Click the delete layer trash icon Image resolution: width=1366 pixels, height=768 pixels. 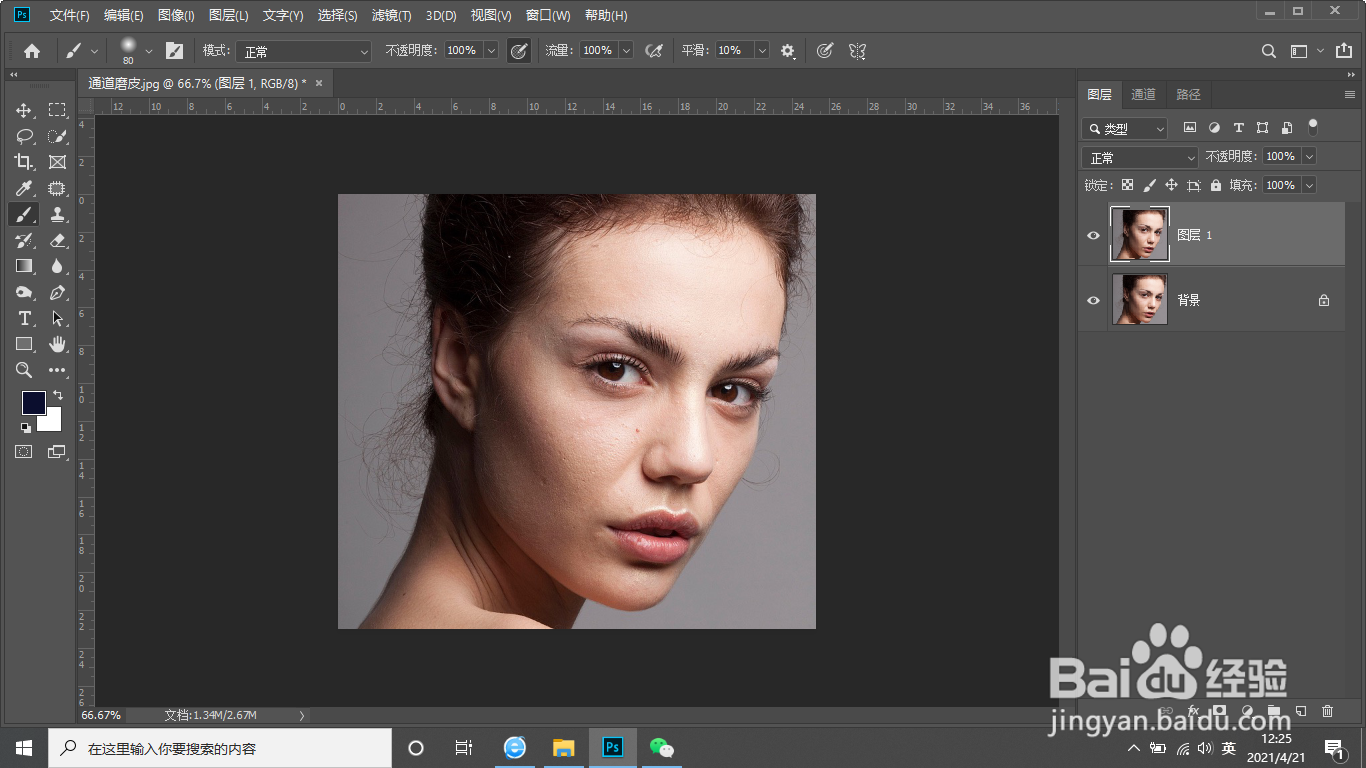1327,711
